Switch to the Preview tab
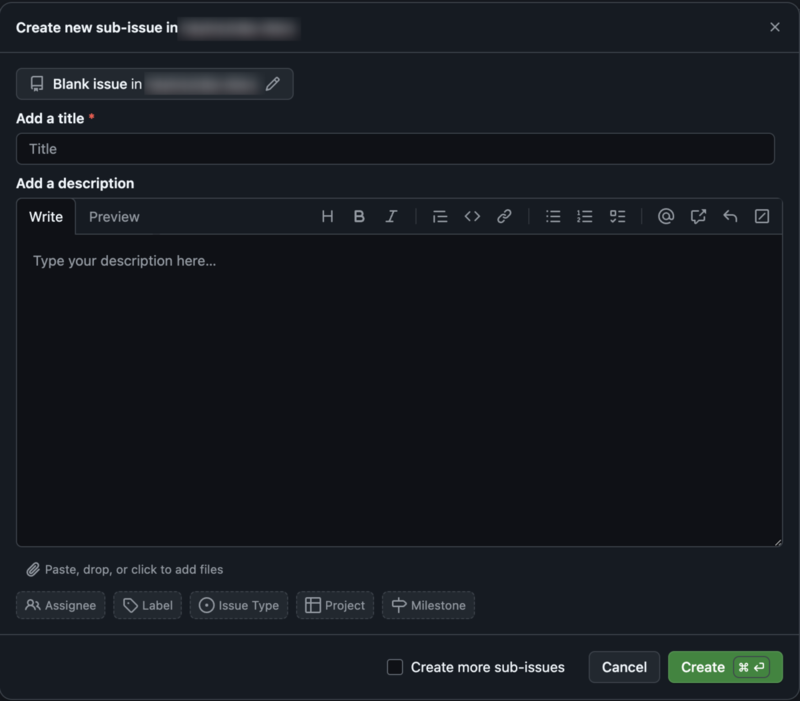This screenshot has width=800, height=701. 113,216
